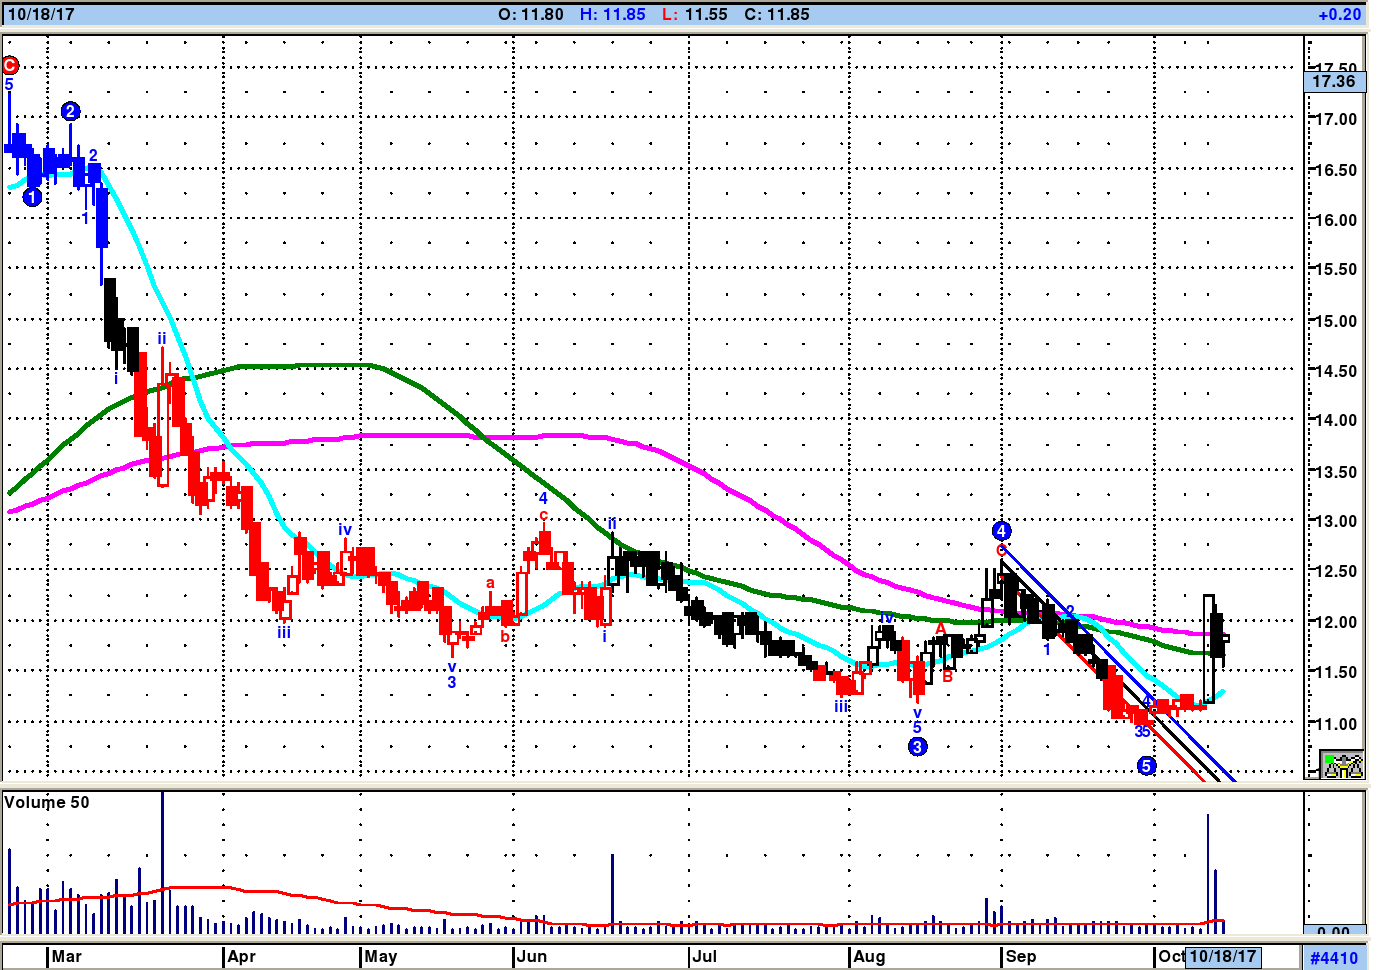Click the Mar label on time axis
This screenshot has width=1400, height=970.
coord(67,956)
